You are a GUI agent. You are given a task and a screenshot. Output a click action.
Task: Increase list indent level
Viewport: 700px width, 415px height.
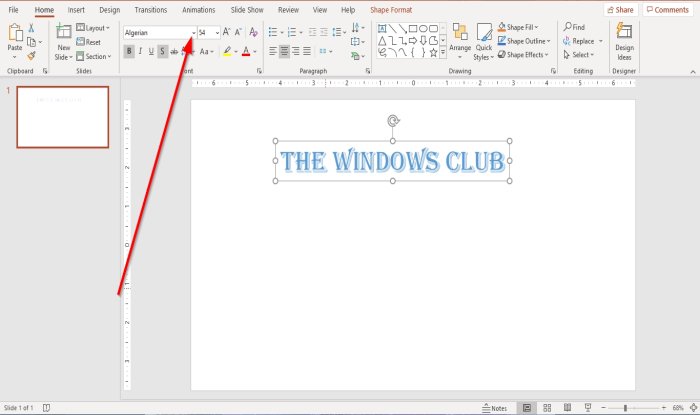pos(324,32)
